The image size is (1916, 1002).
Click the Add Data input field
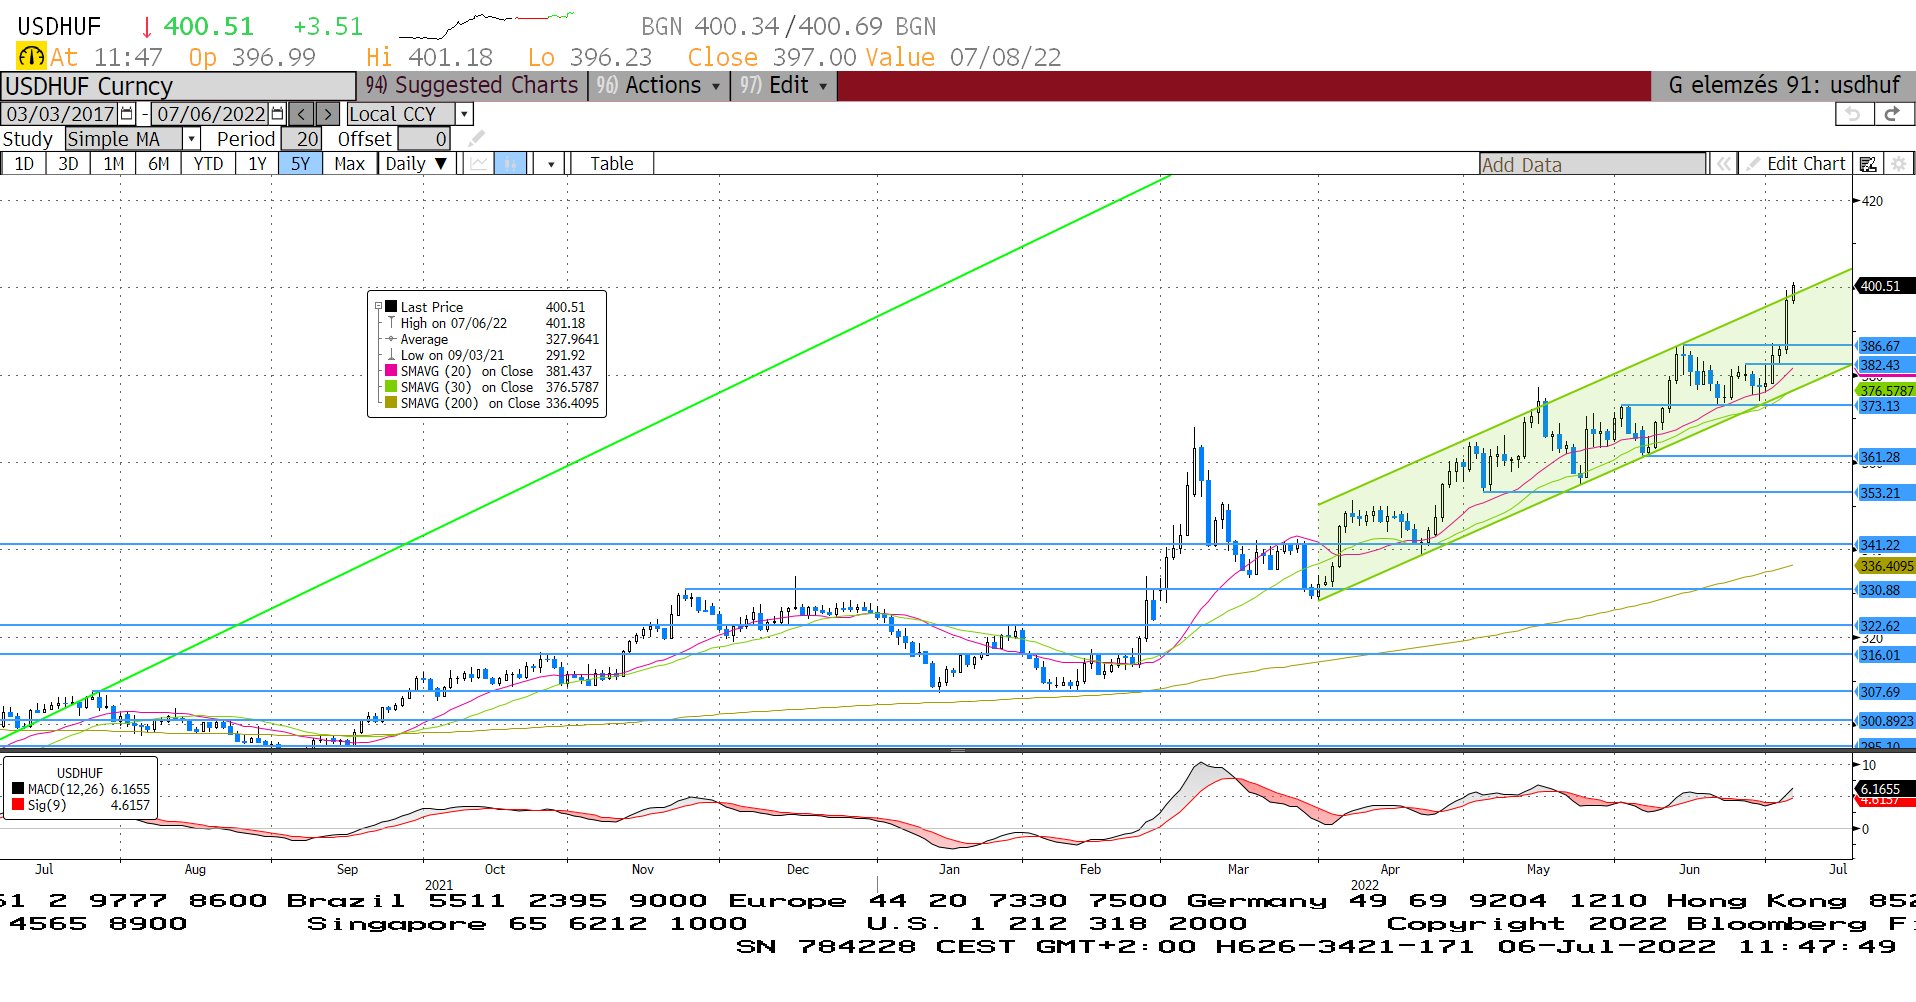coord(1593,165)
